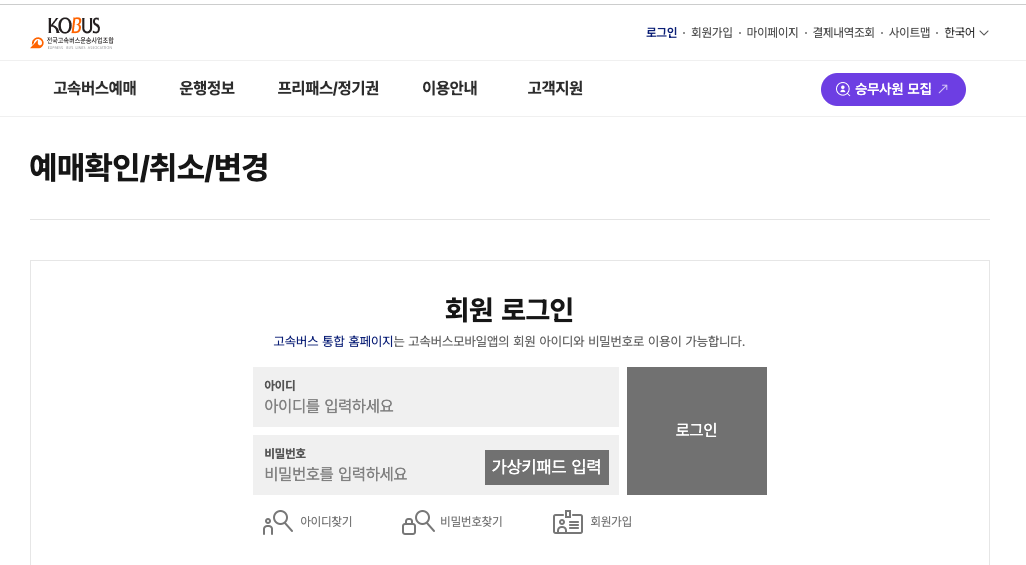The height and width of the screenshot is (565, 1026).
Task: Click the 예매확인/취소/변경 page title
Action: tap(149, 168)
